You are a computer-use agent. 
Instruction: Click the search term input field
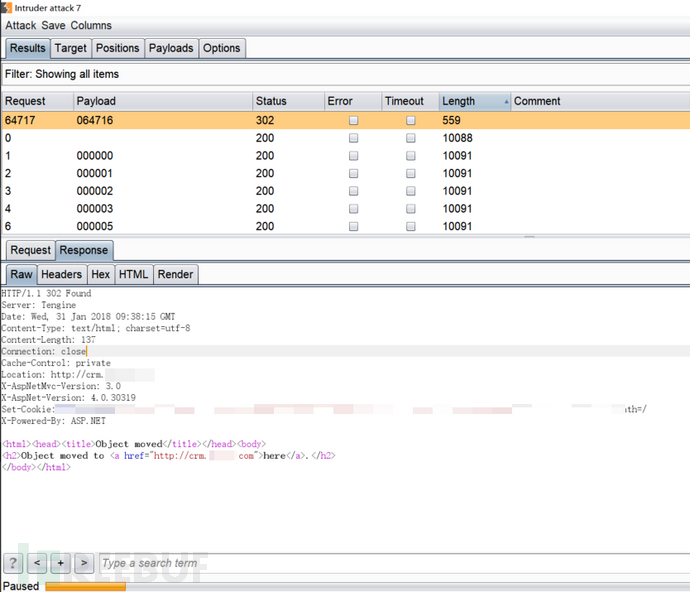pyautogui.click(x=394, y=563)
